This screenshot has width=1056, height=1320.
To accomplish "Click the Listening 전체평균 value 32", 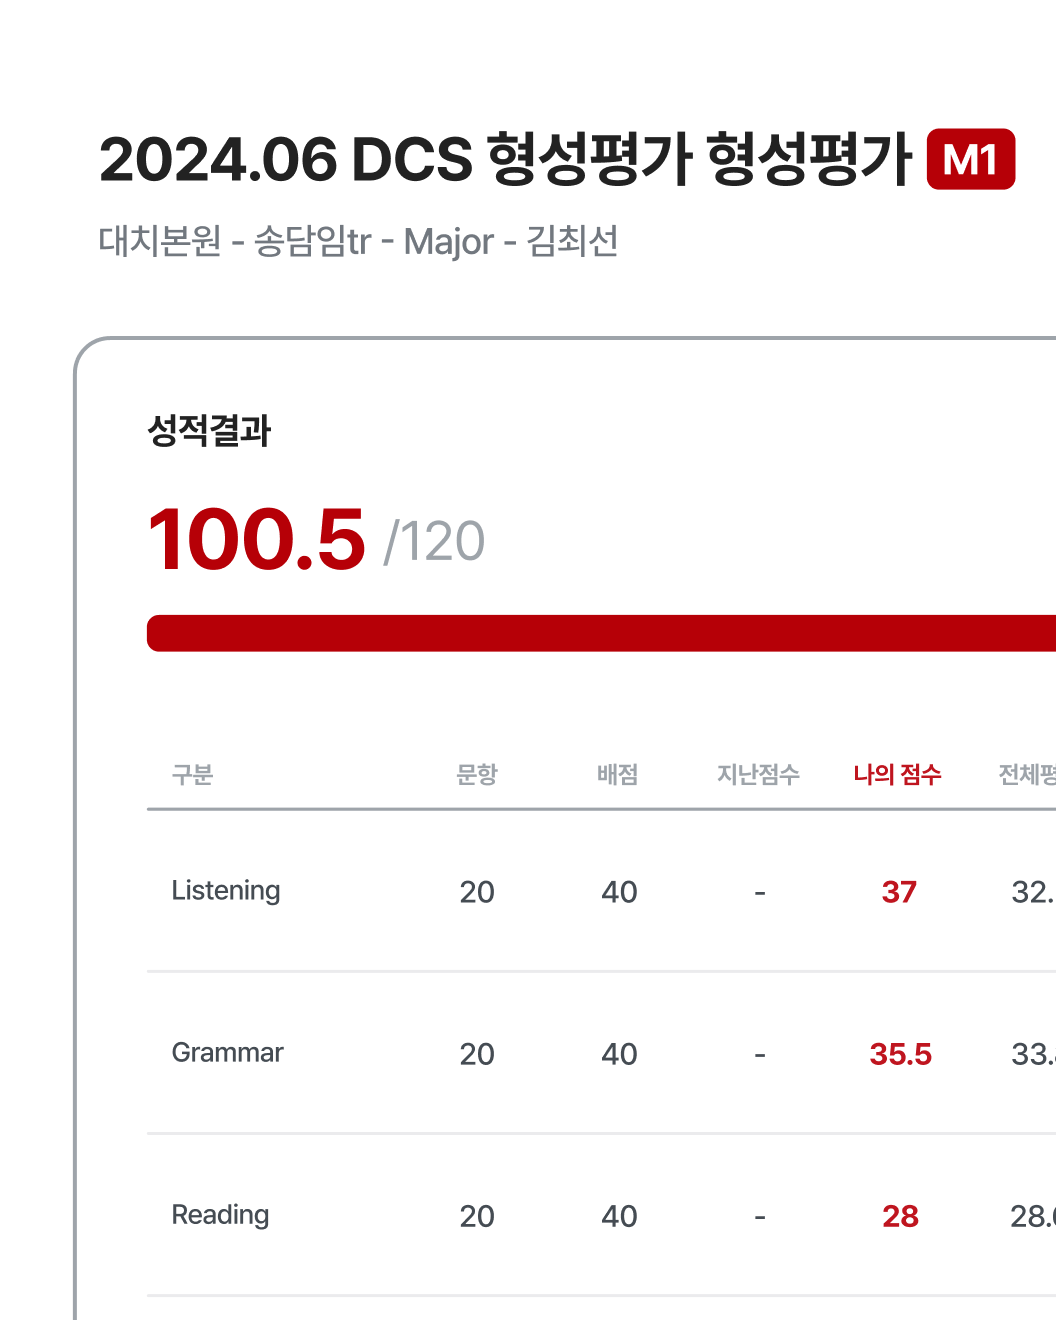I will (x=1033, y=892).
